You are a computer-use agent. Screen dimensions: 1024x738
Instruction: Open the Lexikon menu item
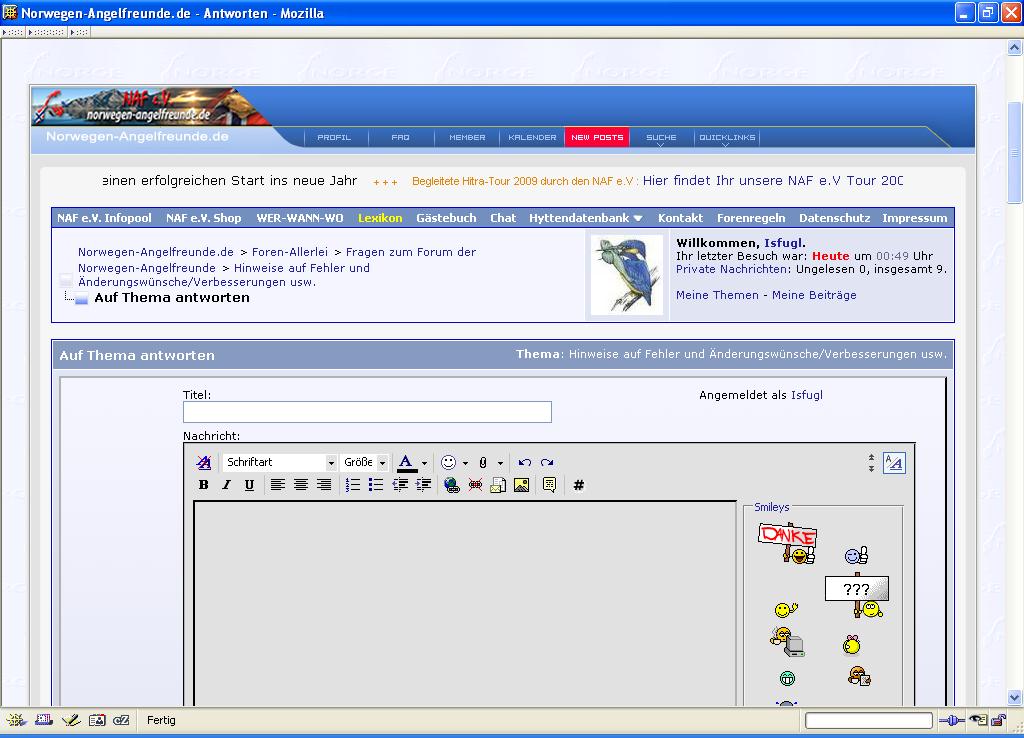(380, 218)
